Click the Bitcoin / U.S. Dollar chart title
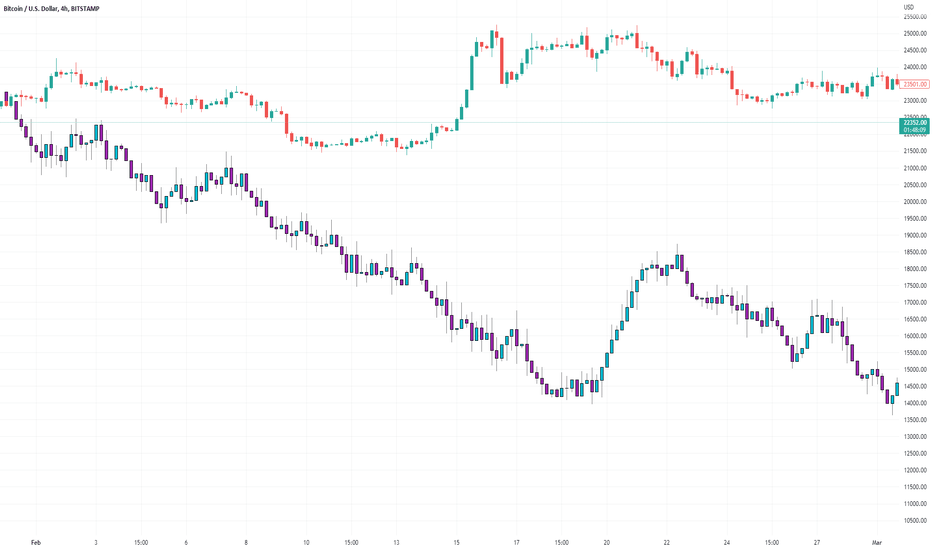The image size is (932, 550). coord(51,9)
